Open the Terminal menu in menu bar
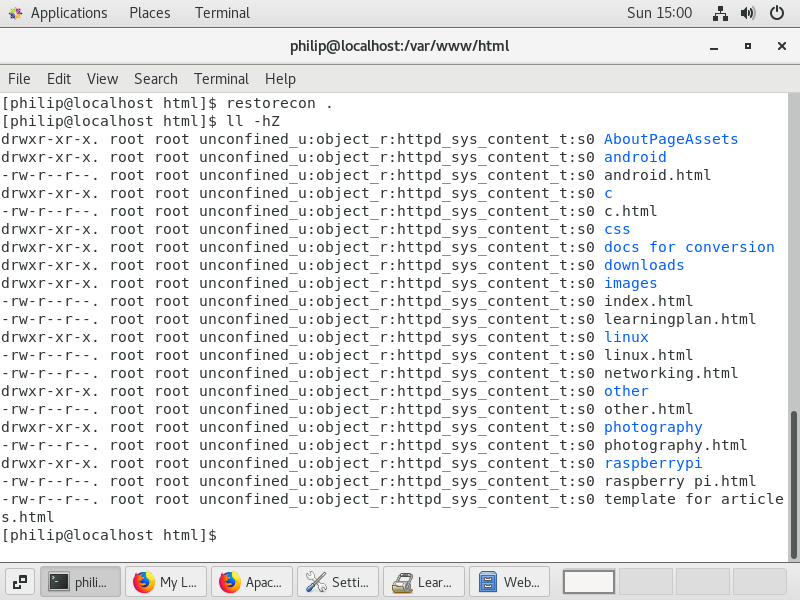800x600 pixels. pos(221,79)
